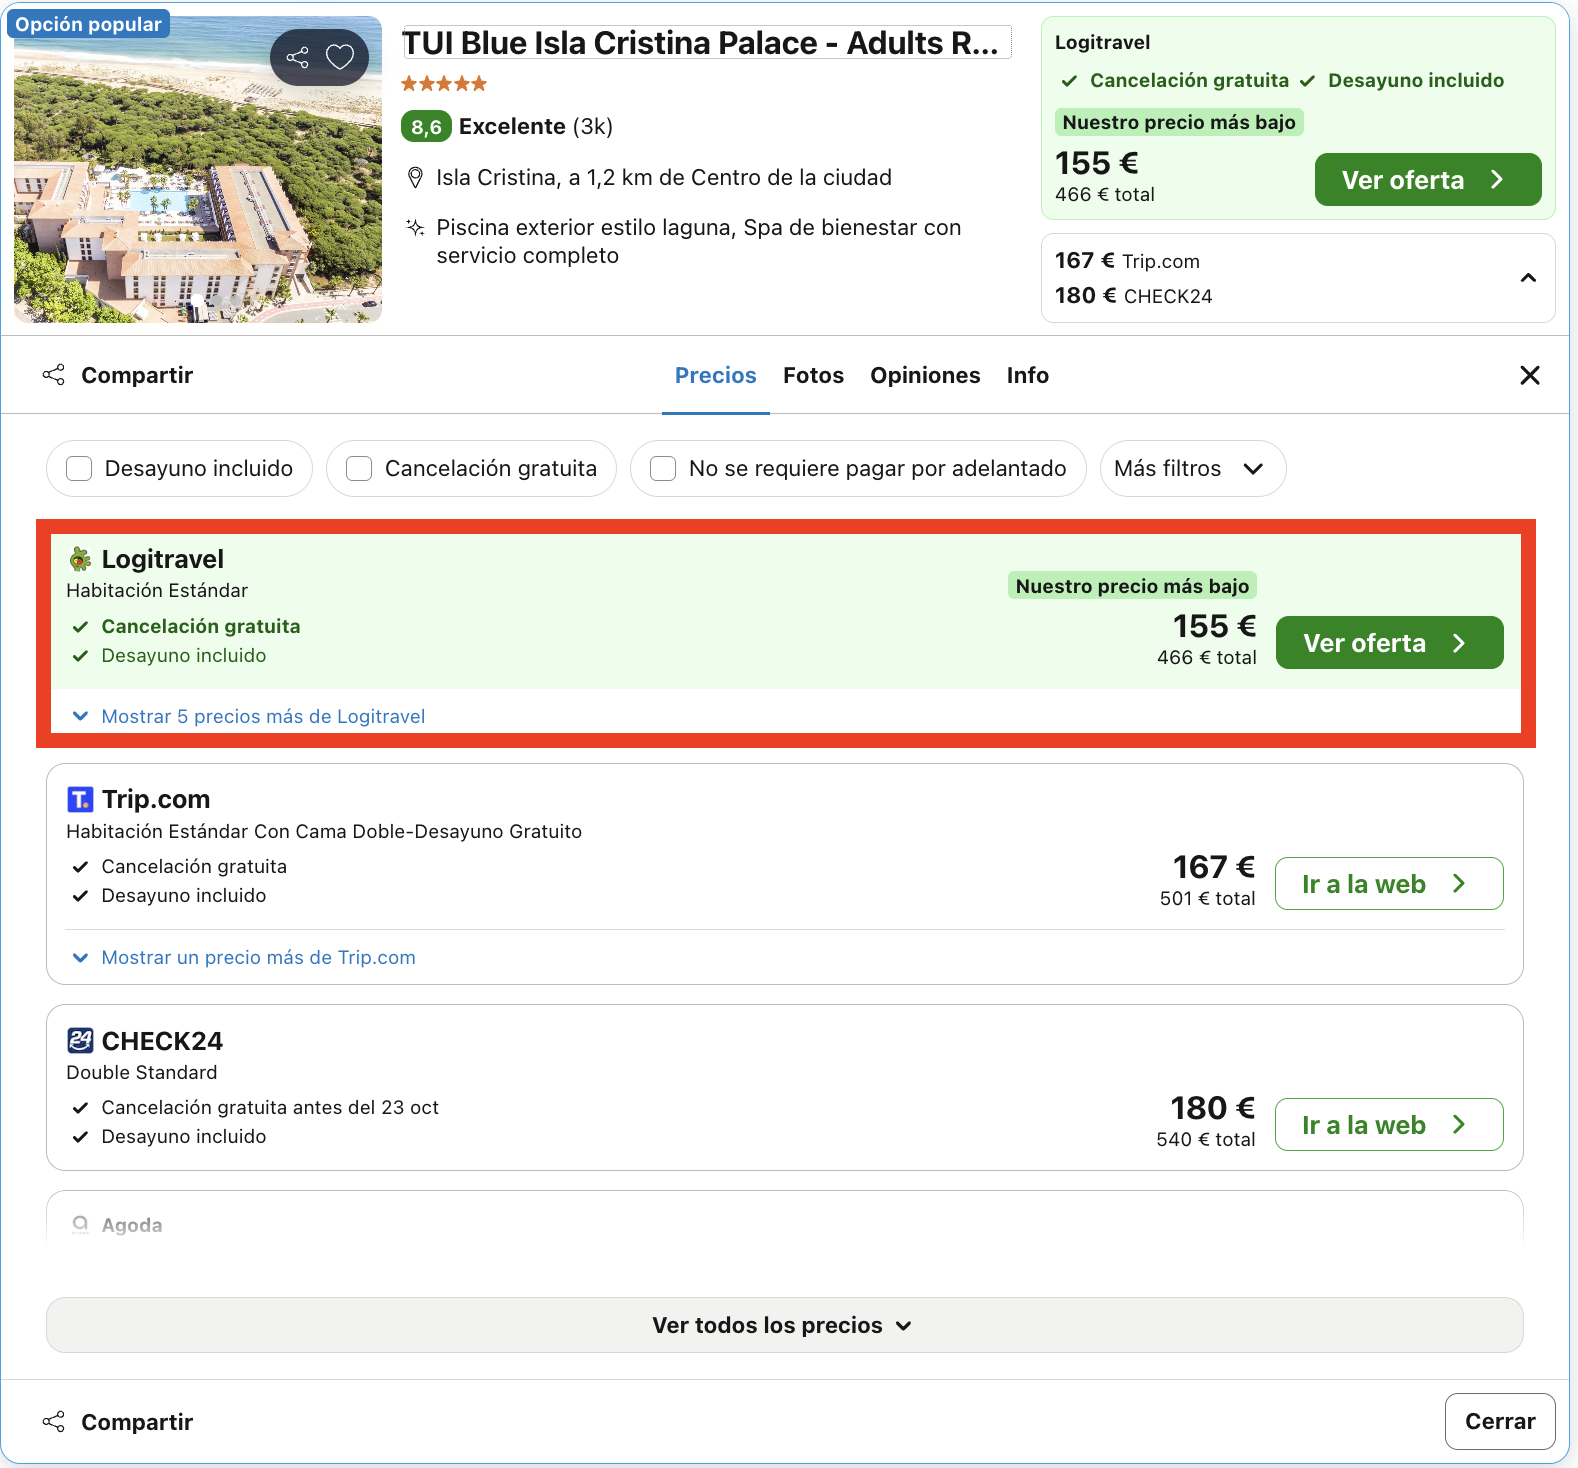Viewport: 1578px width, 1468px height.
Task: Click '501 € total' under Trip.com price
Action: (1207, 899)
